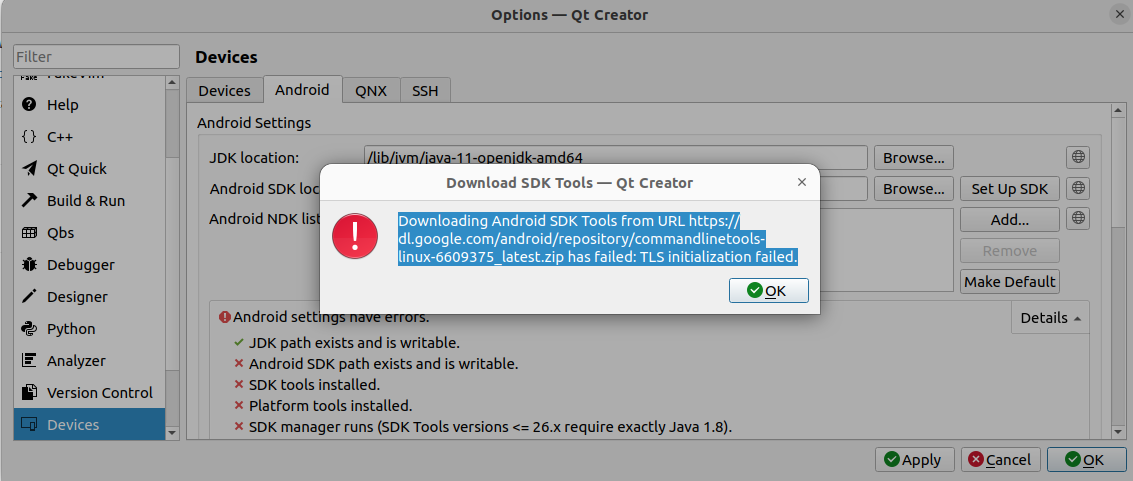
Task: Switch to the QNX tab
Action: click(x=371, y=91)
